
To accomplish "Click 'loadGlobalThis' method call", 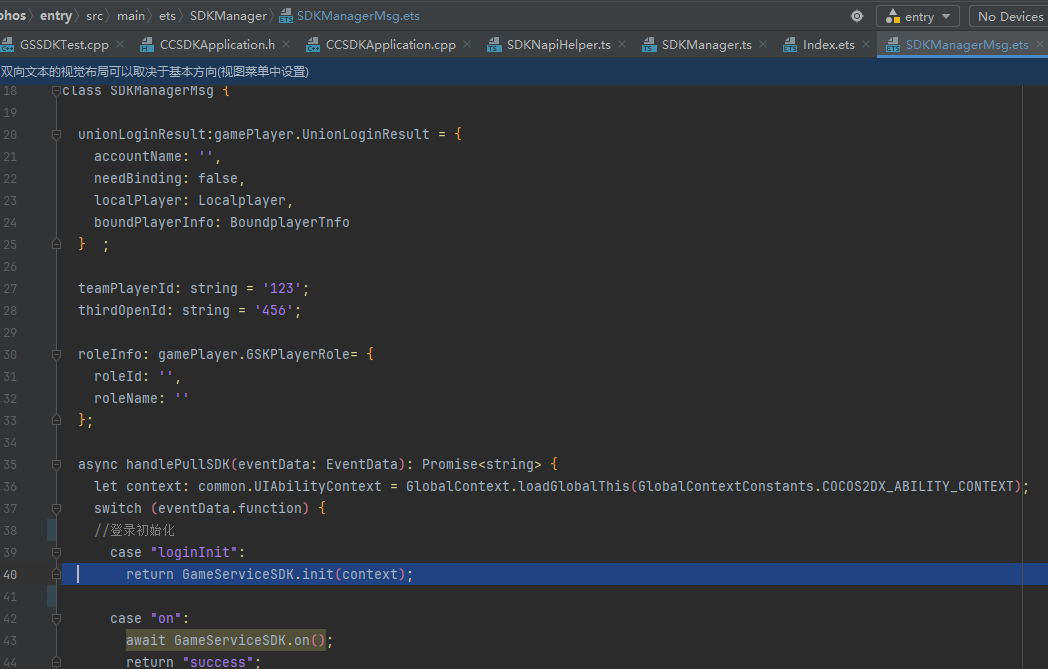I will click(x=573, y=487).
